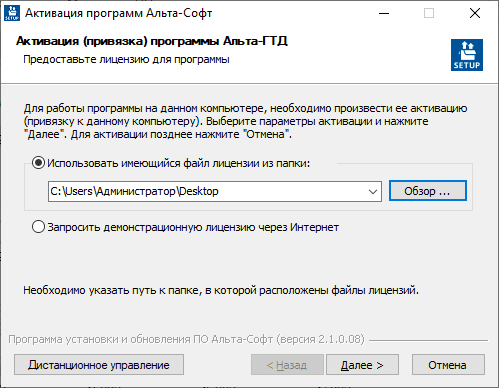This screenshot has height=388, width=499.
Task: Proceed with the Далее button
Action: point(362,365)
